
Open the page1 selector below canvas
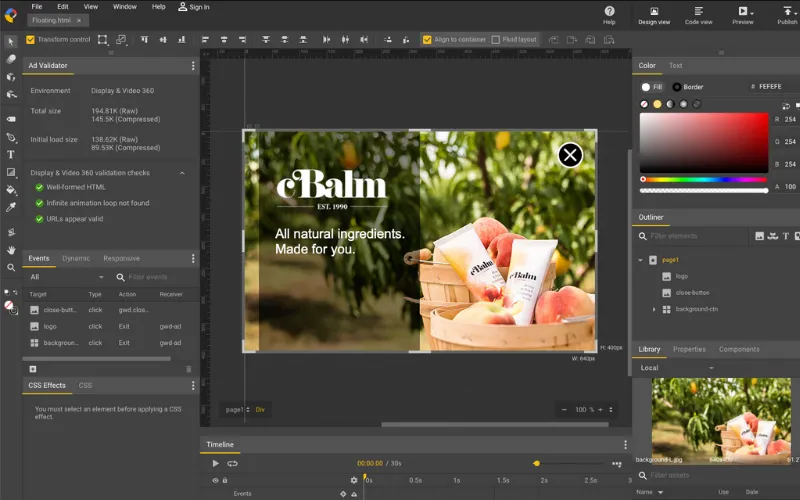[238, 409]
